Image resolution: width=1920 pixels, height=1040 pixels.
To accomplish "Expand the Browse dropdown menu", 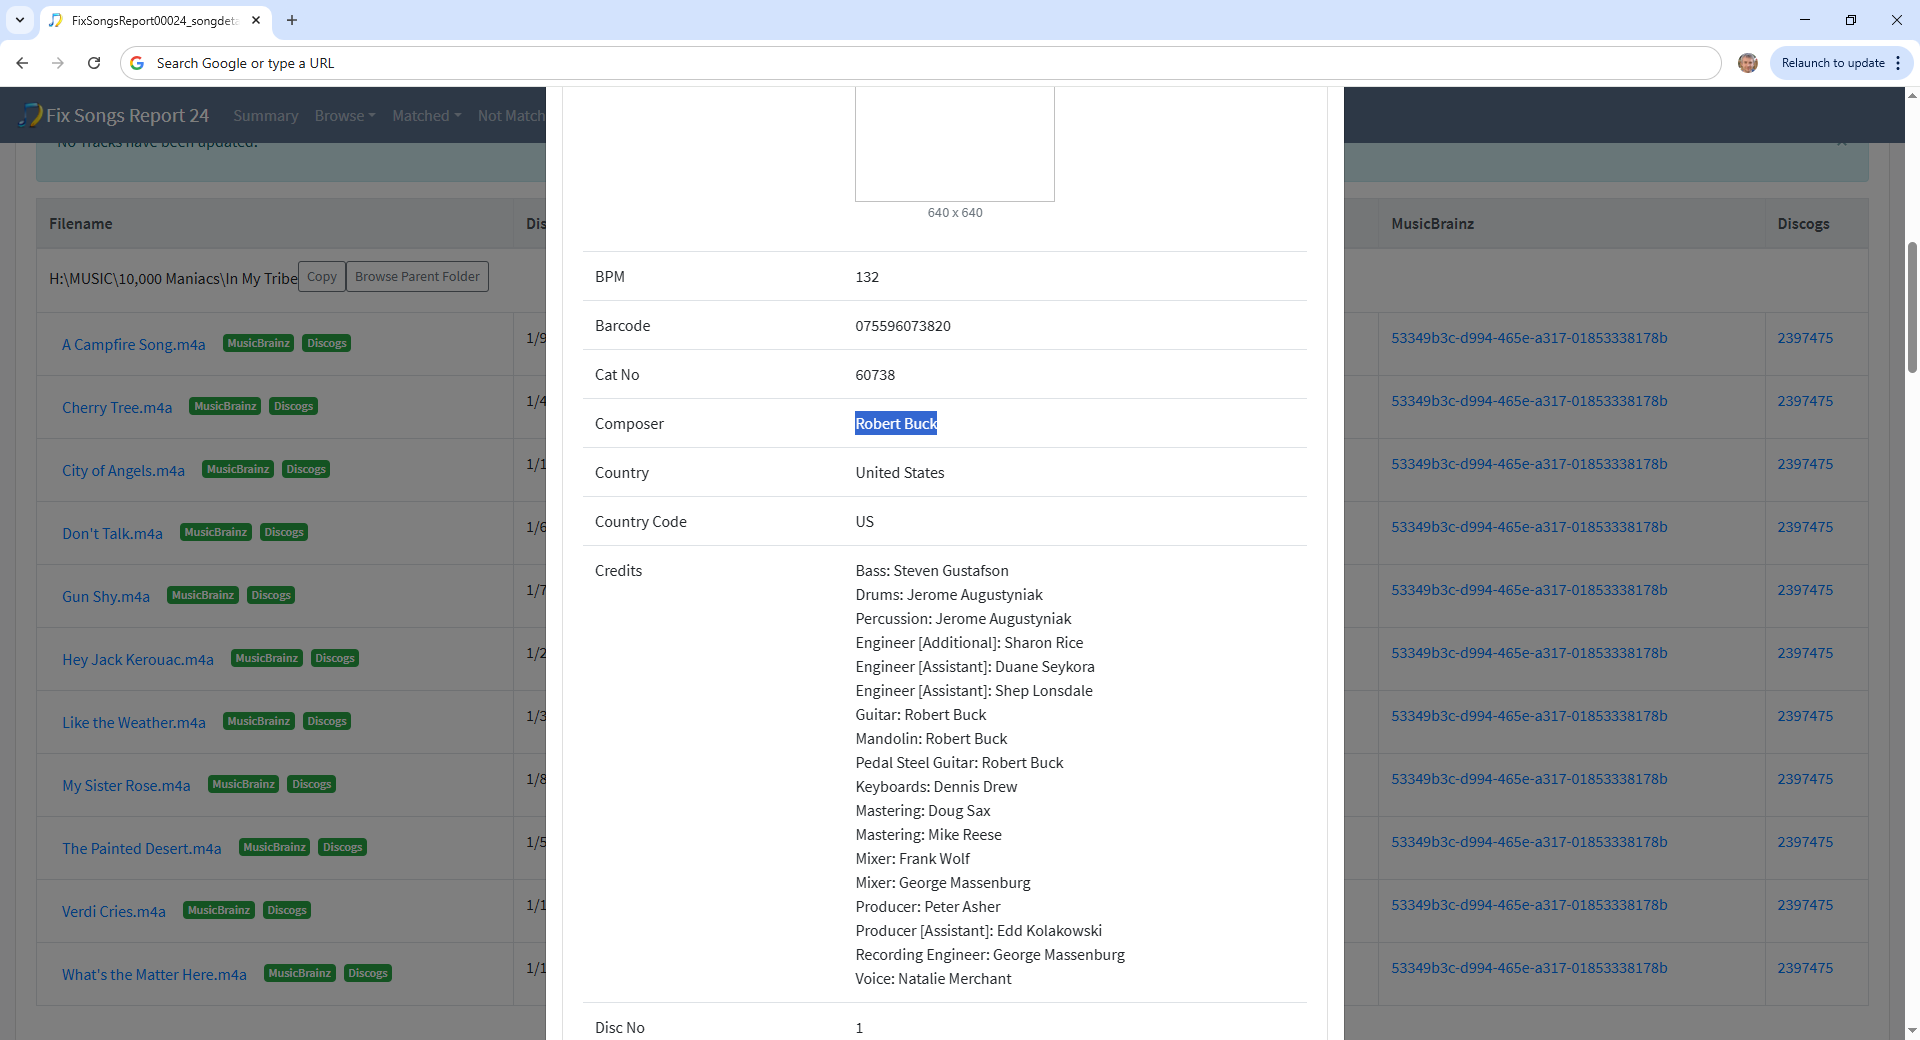I will point(344,116).
